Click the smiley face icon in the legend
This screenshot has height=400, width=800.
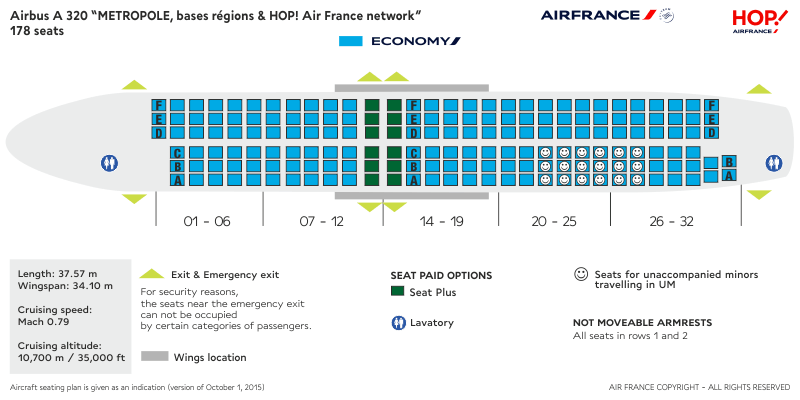[580, 274]
